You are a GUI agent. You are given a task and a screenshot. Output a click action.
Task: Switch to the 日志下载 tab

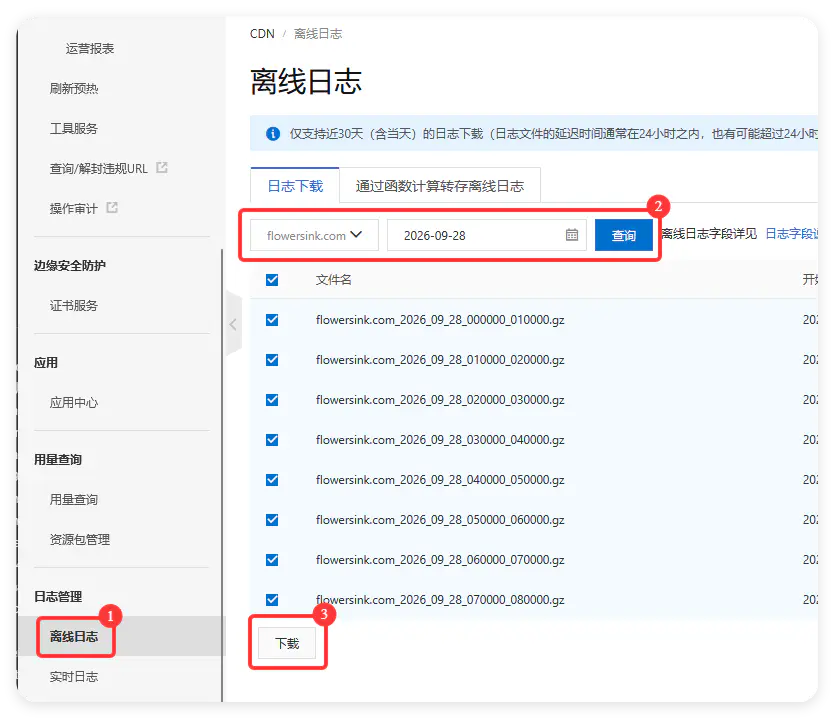295,186
